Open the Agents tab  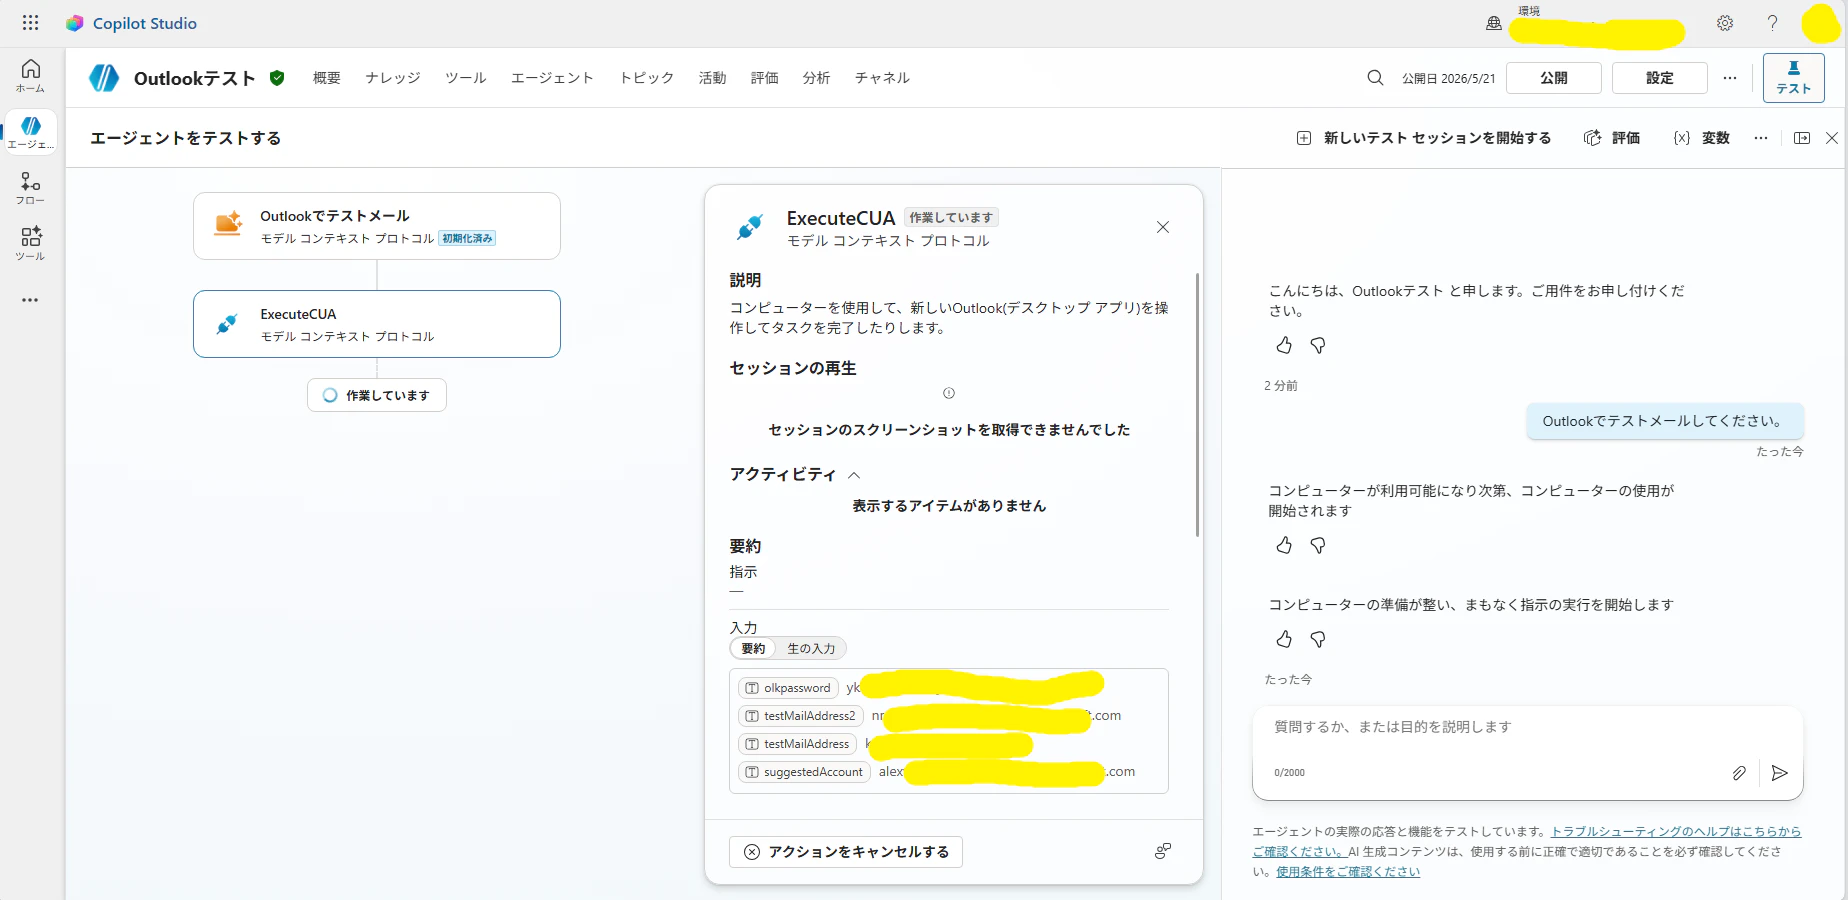point(552,78)
